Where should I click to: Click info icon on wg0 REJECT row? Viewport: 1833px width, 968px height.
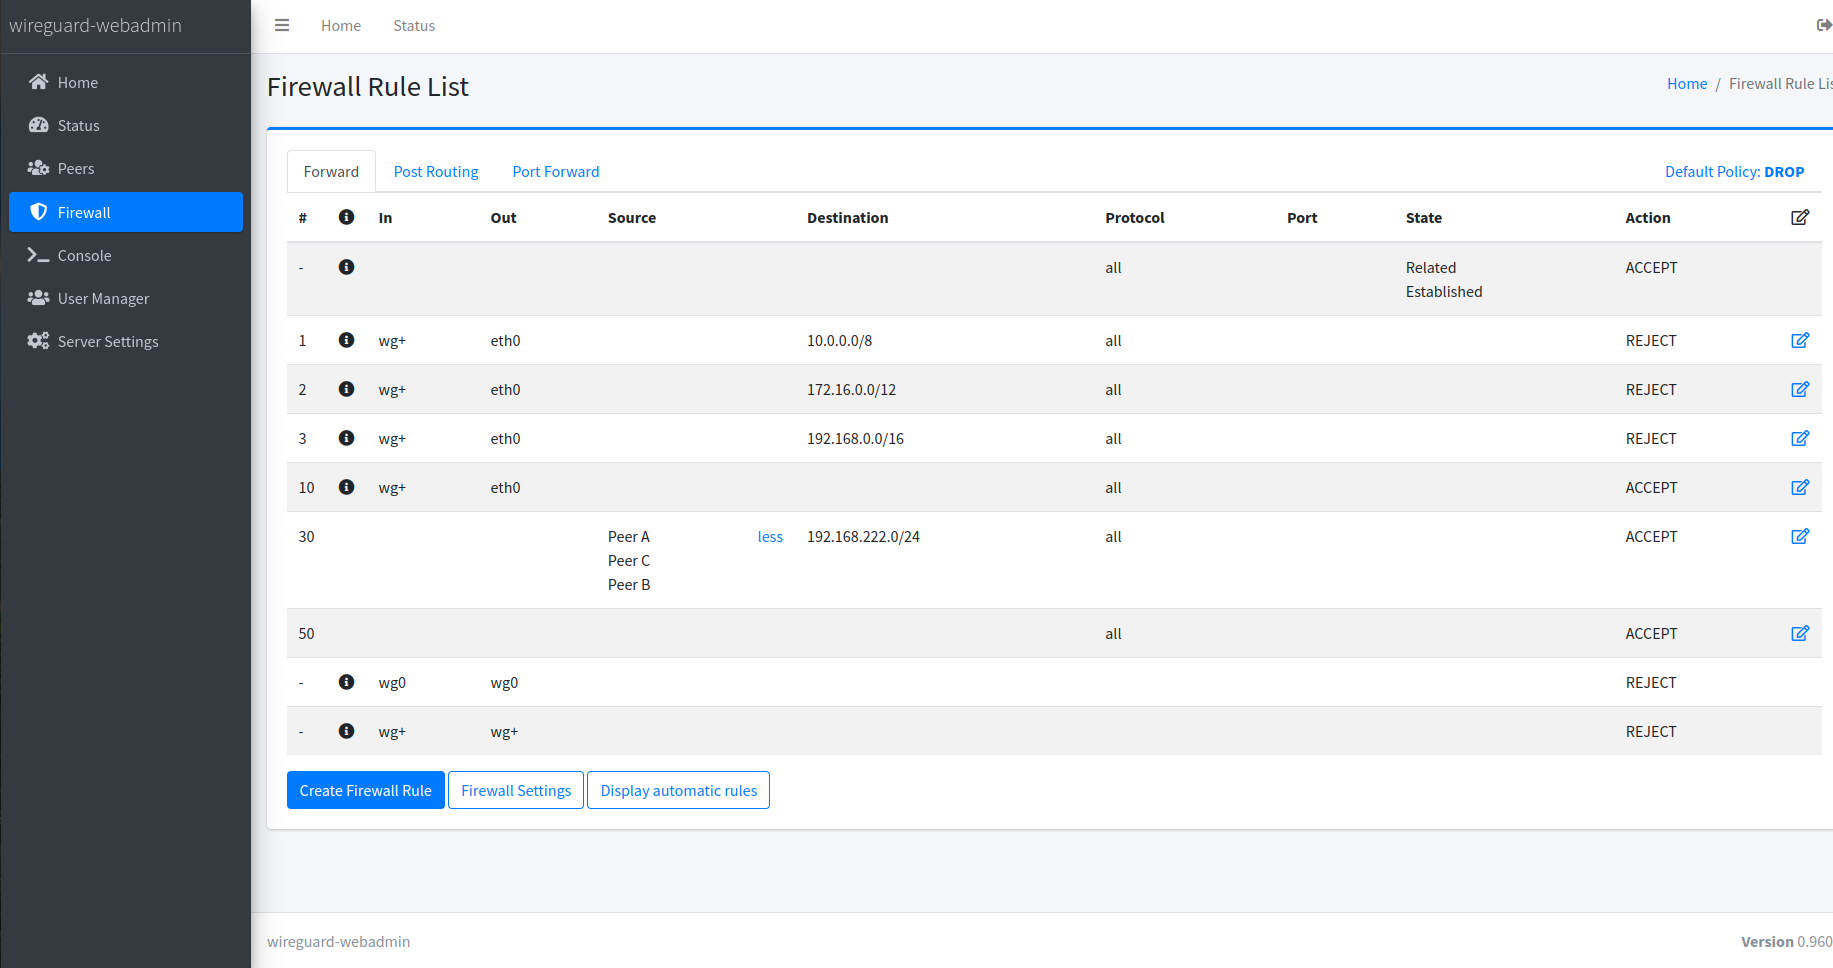(x=346, y=683)
